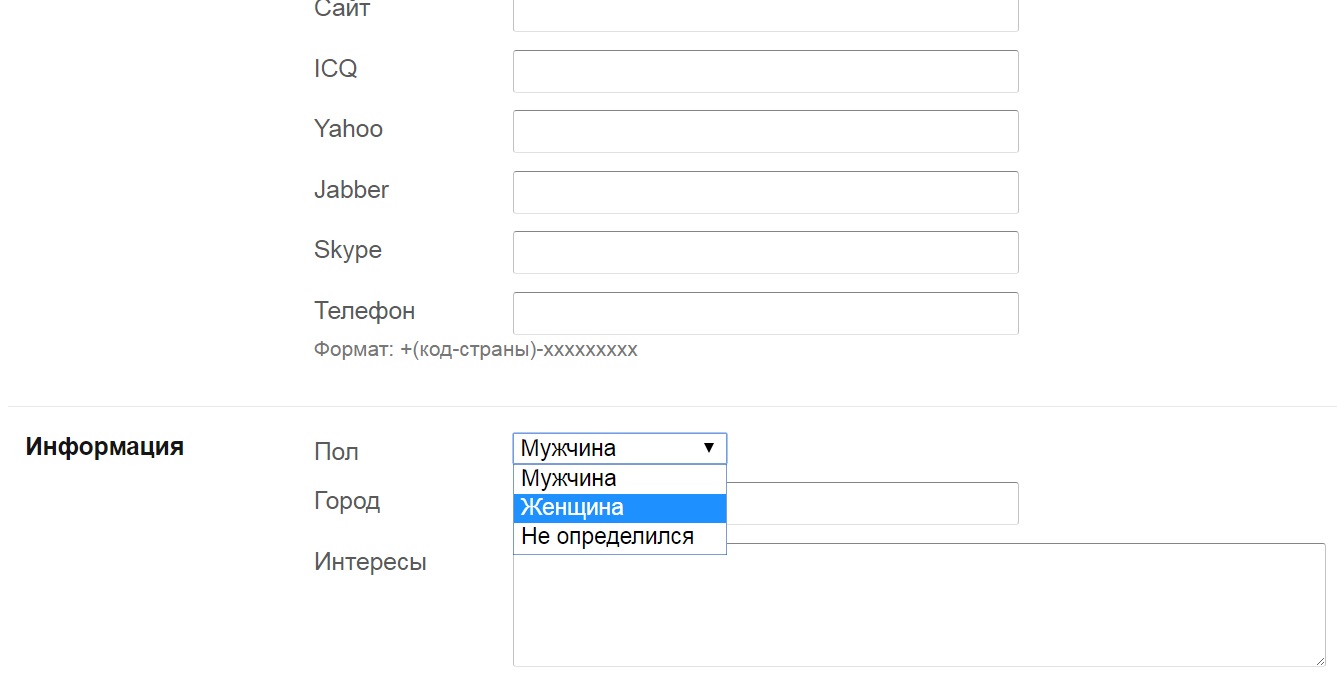1337x683 pixels.
Task: Click the Пол label
Action: [x=336, y=451]
